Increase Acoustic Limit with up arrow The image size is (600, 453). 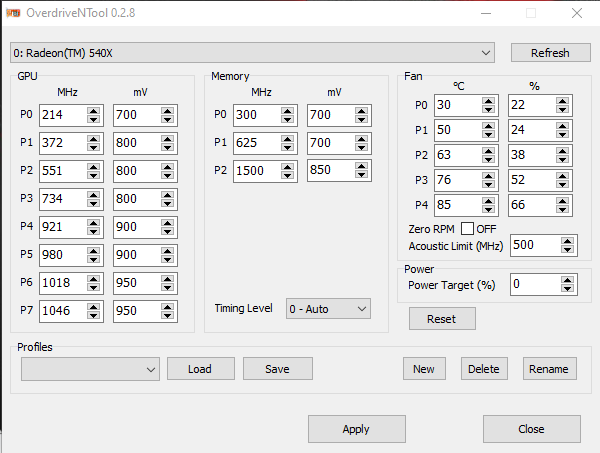(567, 241)
